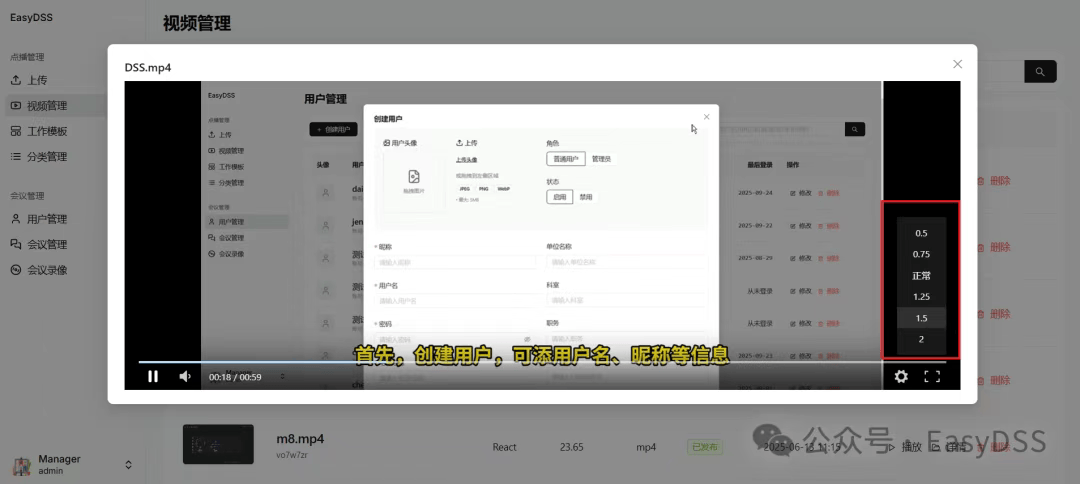
Task: Pause the DSS.mp4 video
Action: [x=153, y=376]
